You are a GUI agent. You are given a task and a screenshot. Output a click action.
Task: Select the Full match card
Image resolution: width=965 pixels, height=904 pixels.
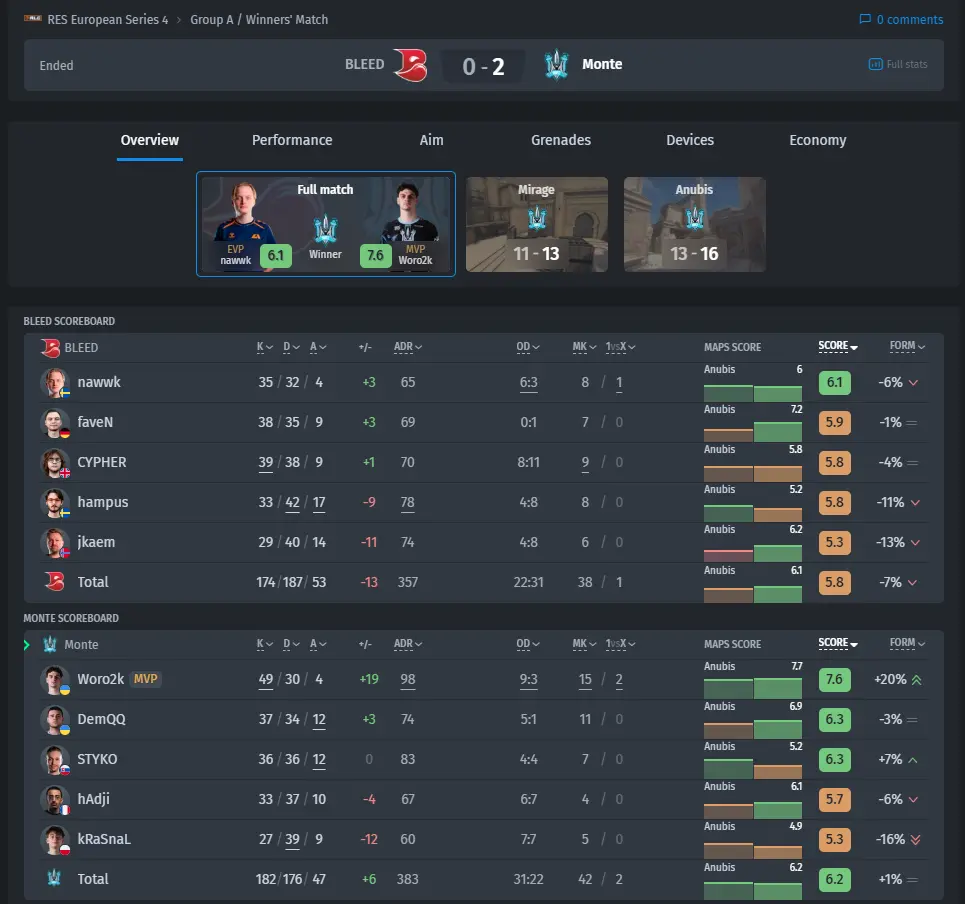point(326,224)
